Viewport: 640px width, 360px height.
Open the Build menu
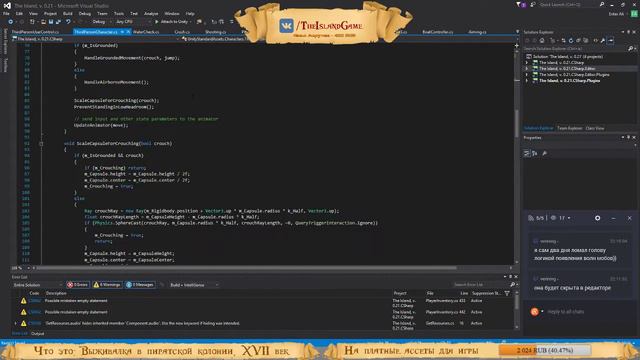click(x=68, y=13)
